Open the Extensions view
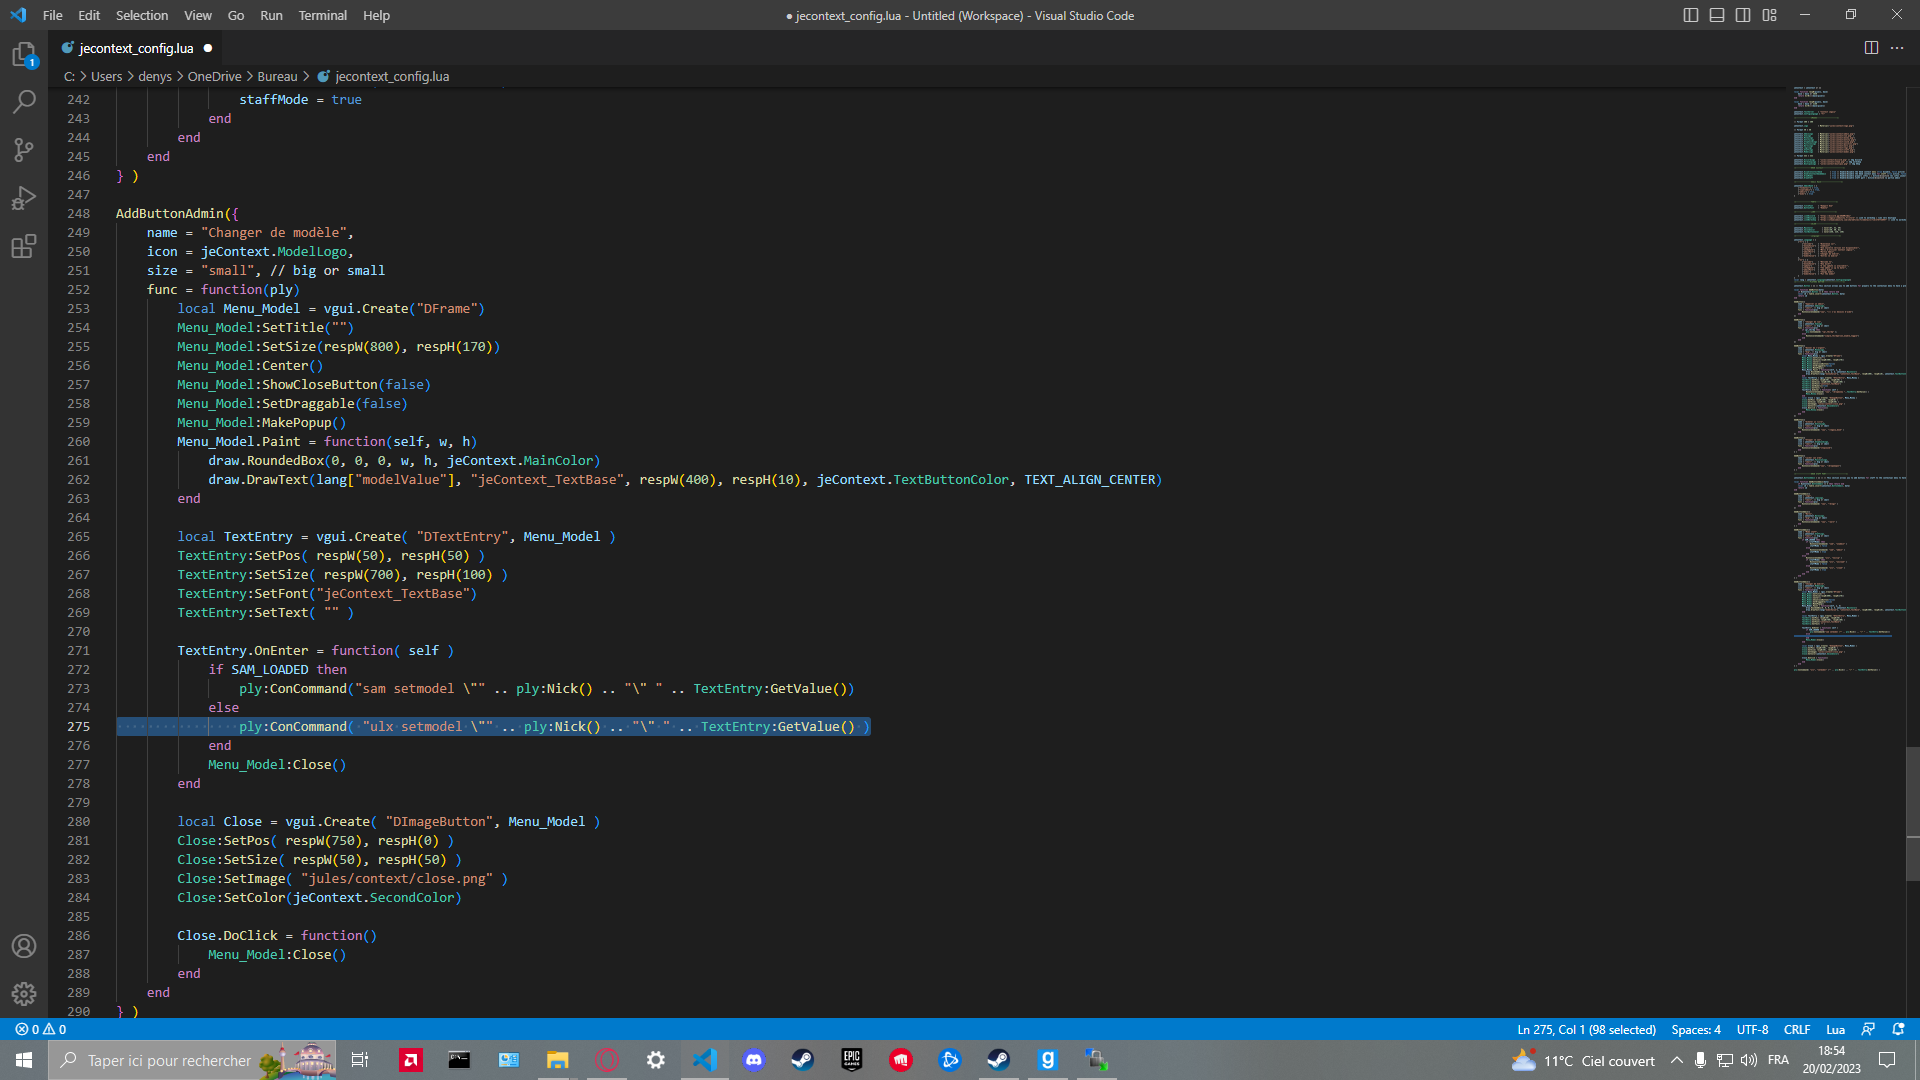Image resolution: width=1920 pixels, height=1080 pixels. (x=24, y=246)
